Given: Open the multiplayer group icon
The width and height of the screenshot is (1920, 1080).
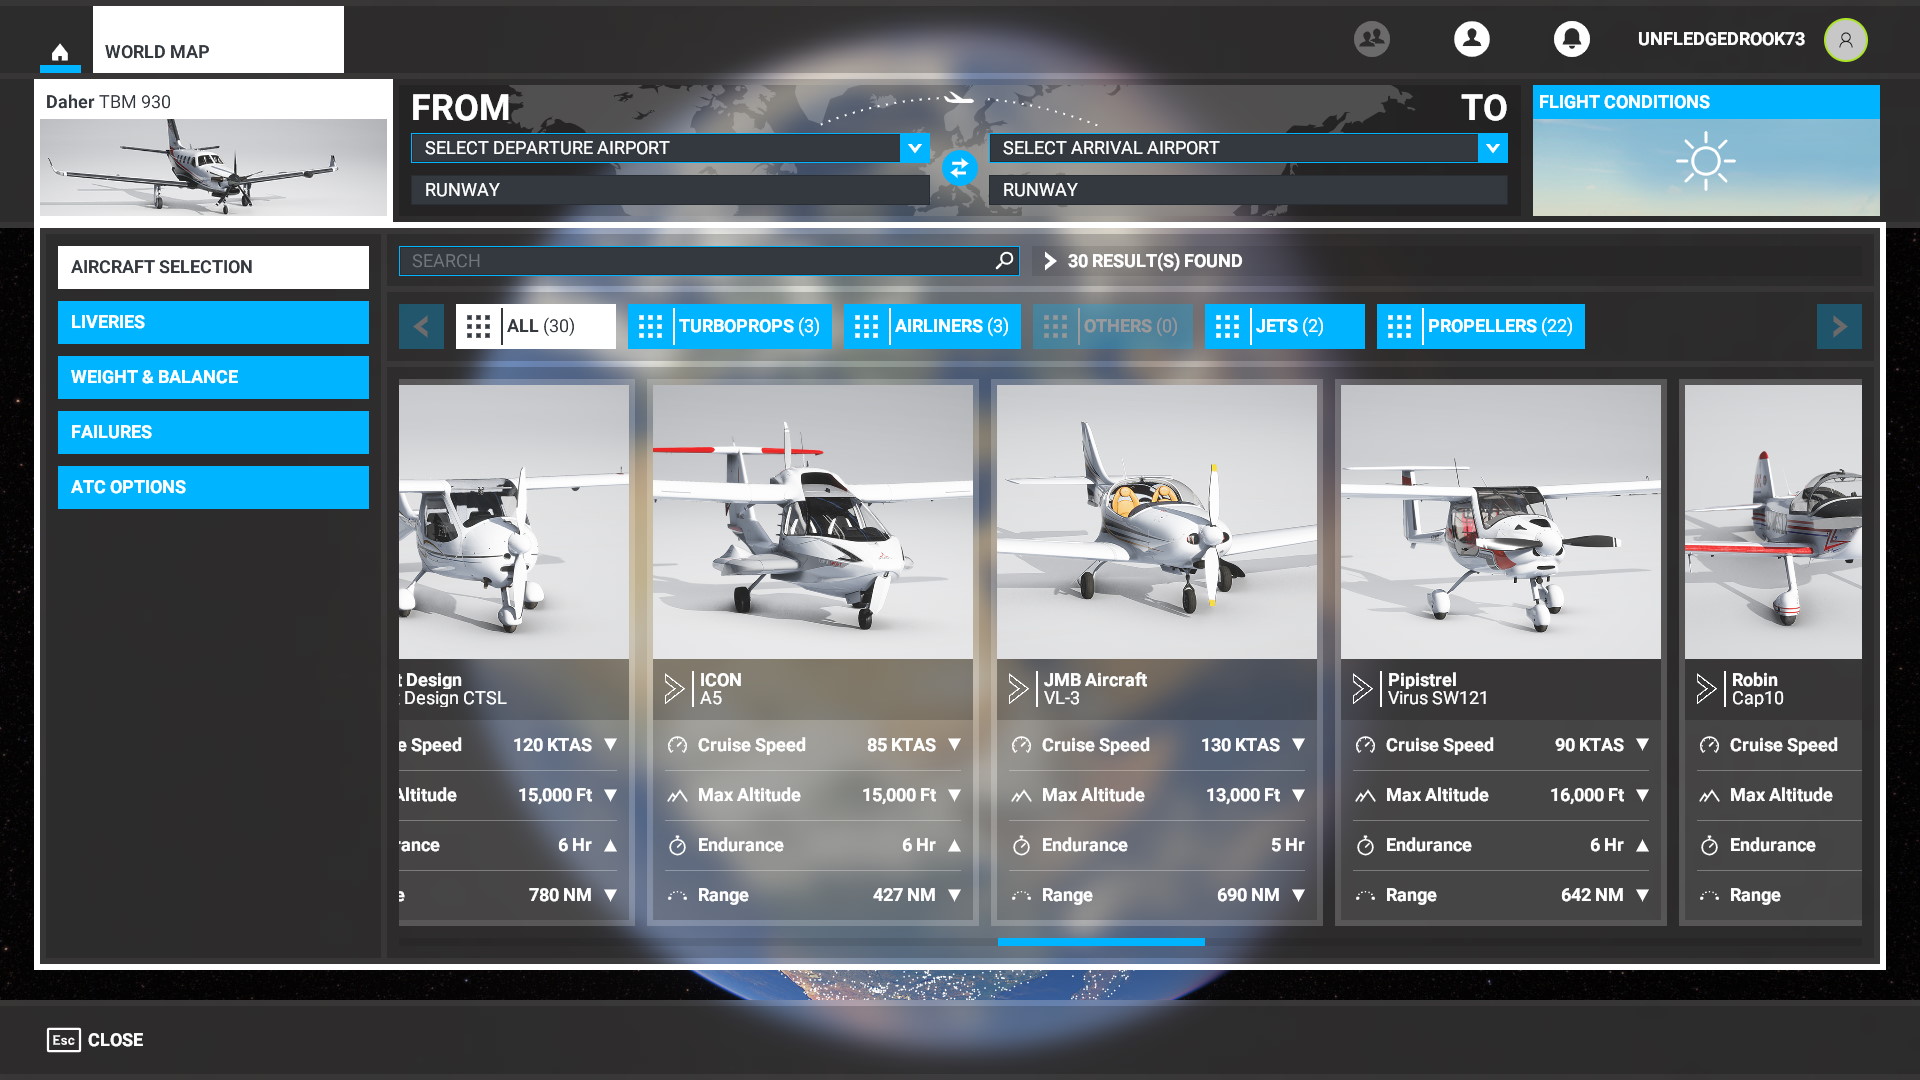Looking at the screenshot, I should [x=1371, y=39].
